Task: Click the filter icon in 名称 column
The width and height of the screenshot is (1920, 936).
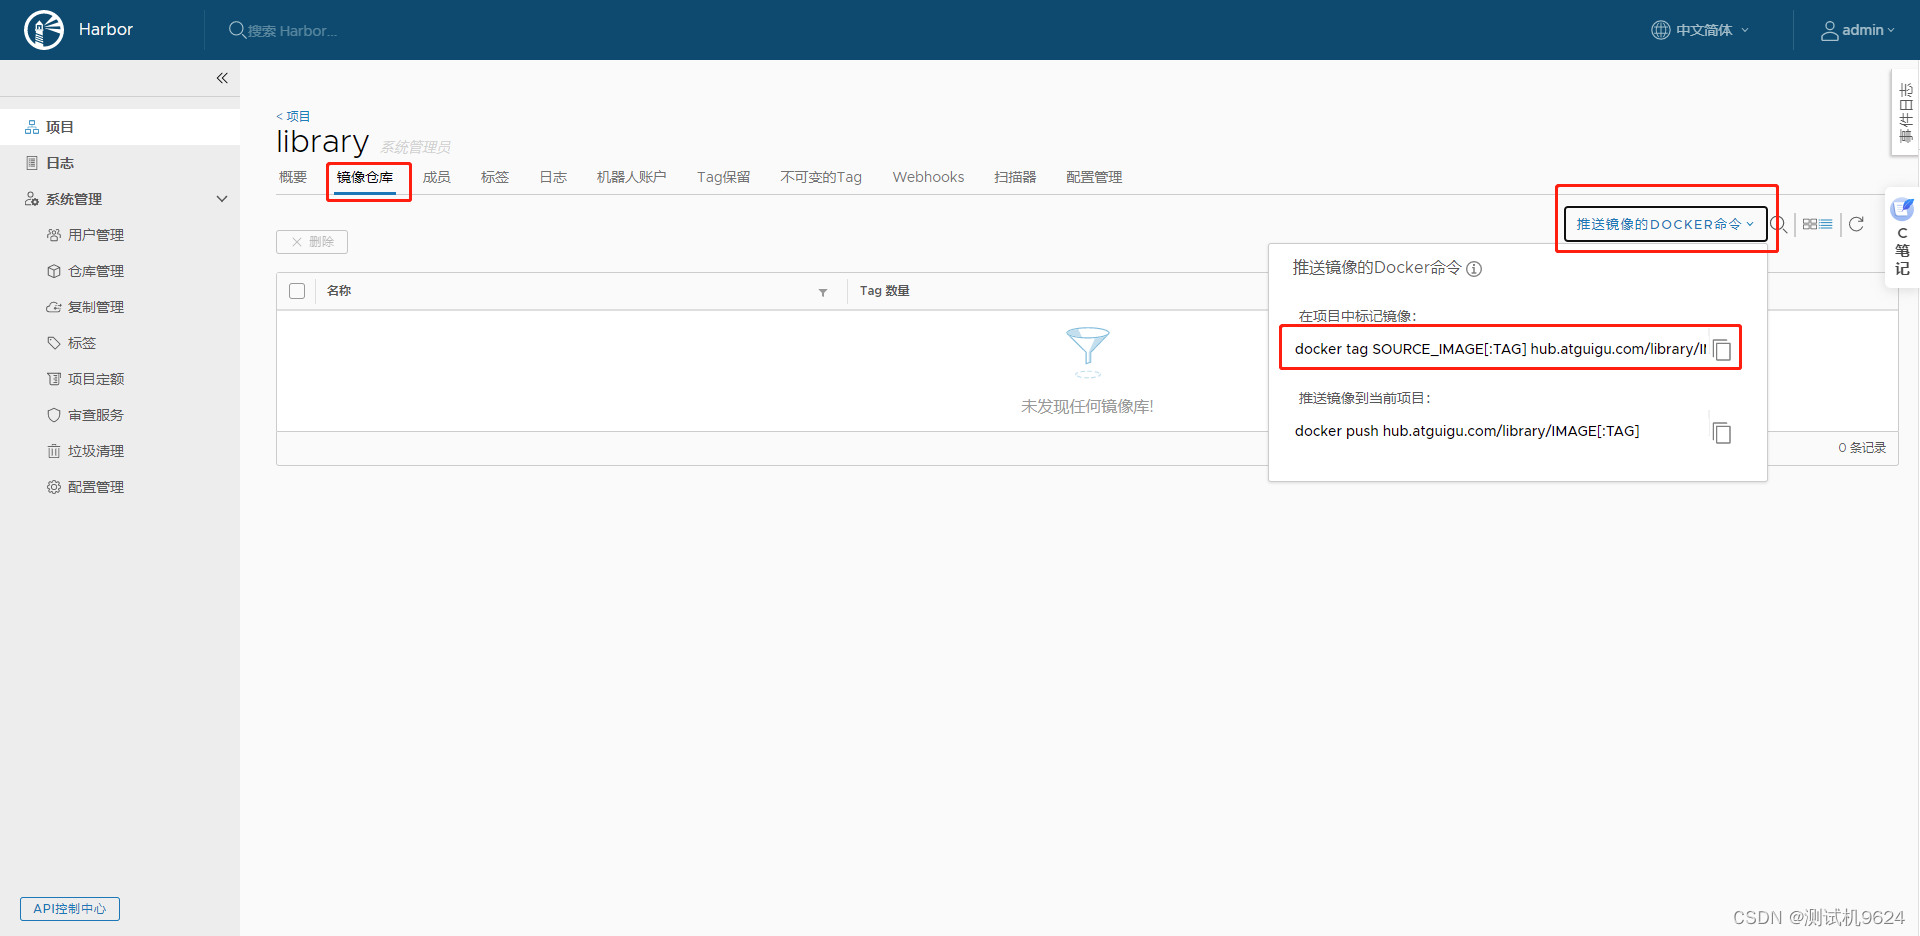Action: (823, 292)
